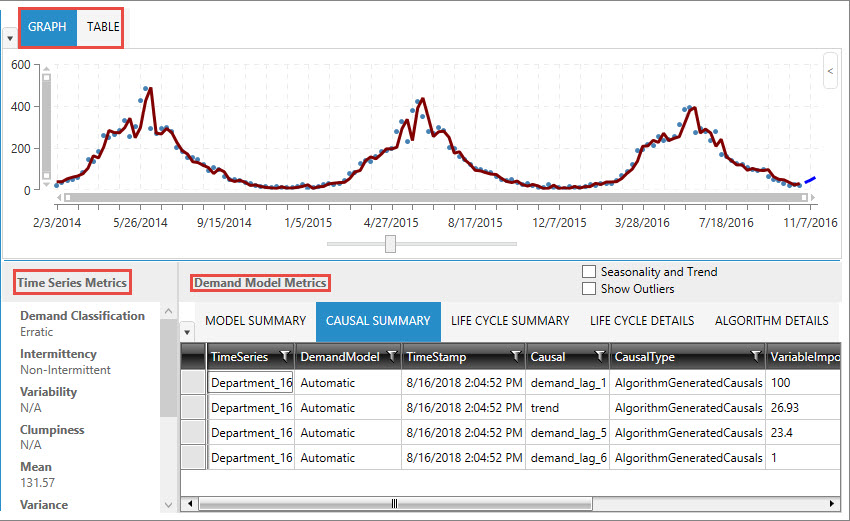Filter the DemandModel column

(x=391, y=356)
